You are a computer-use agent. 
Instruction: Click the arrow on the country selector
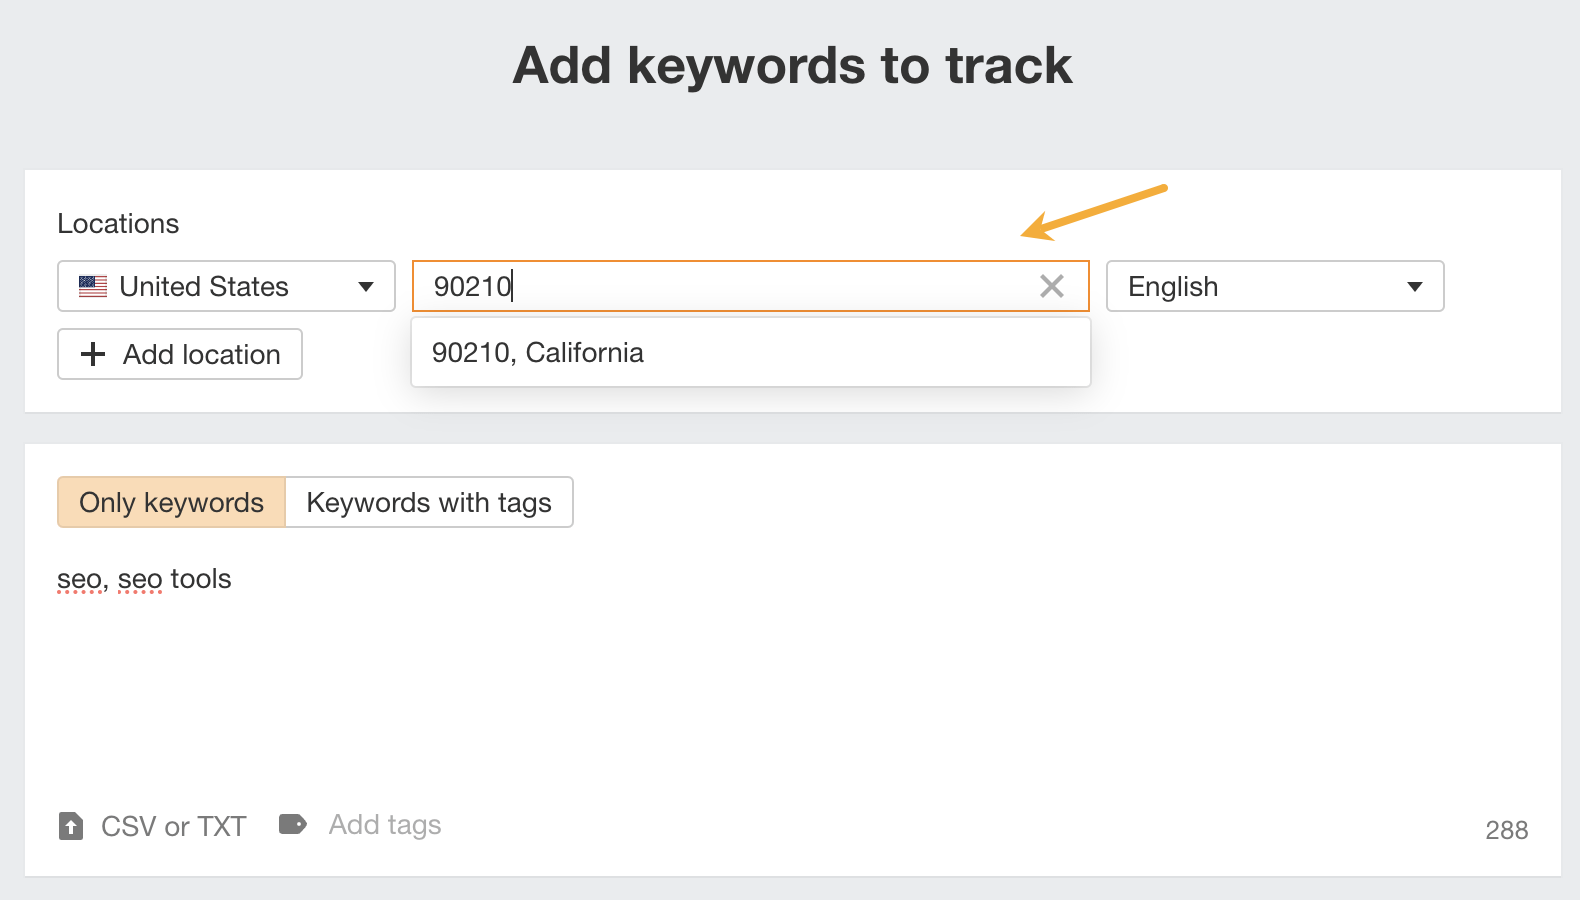(x=366, y=287)
